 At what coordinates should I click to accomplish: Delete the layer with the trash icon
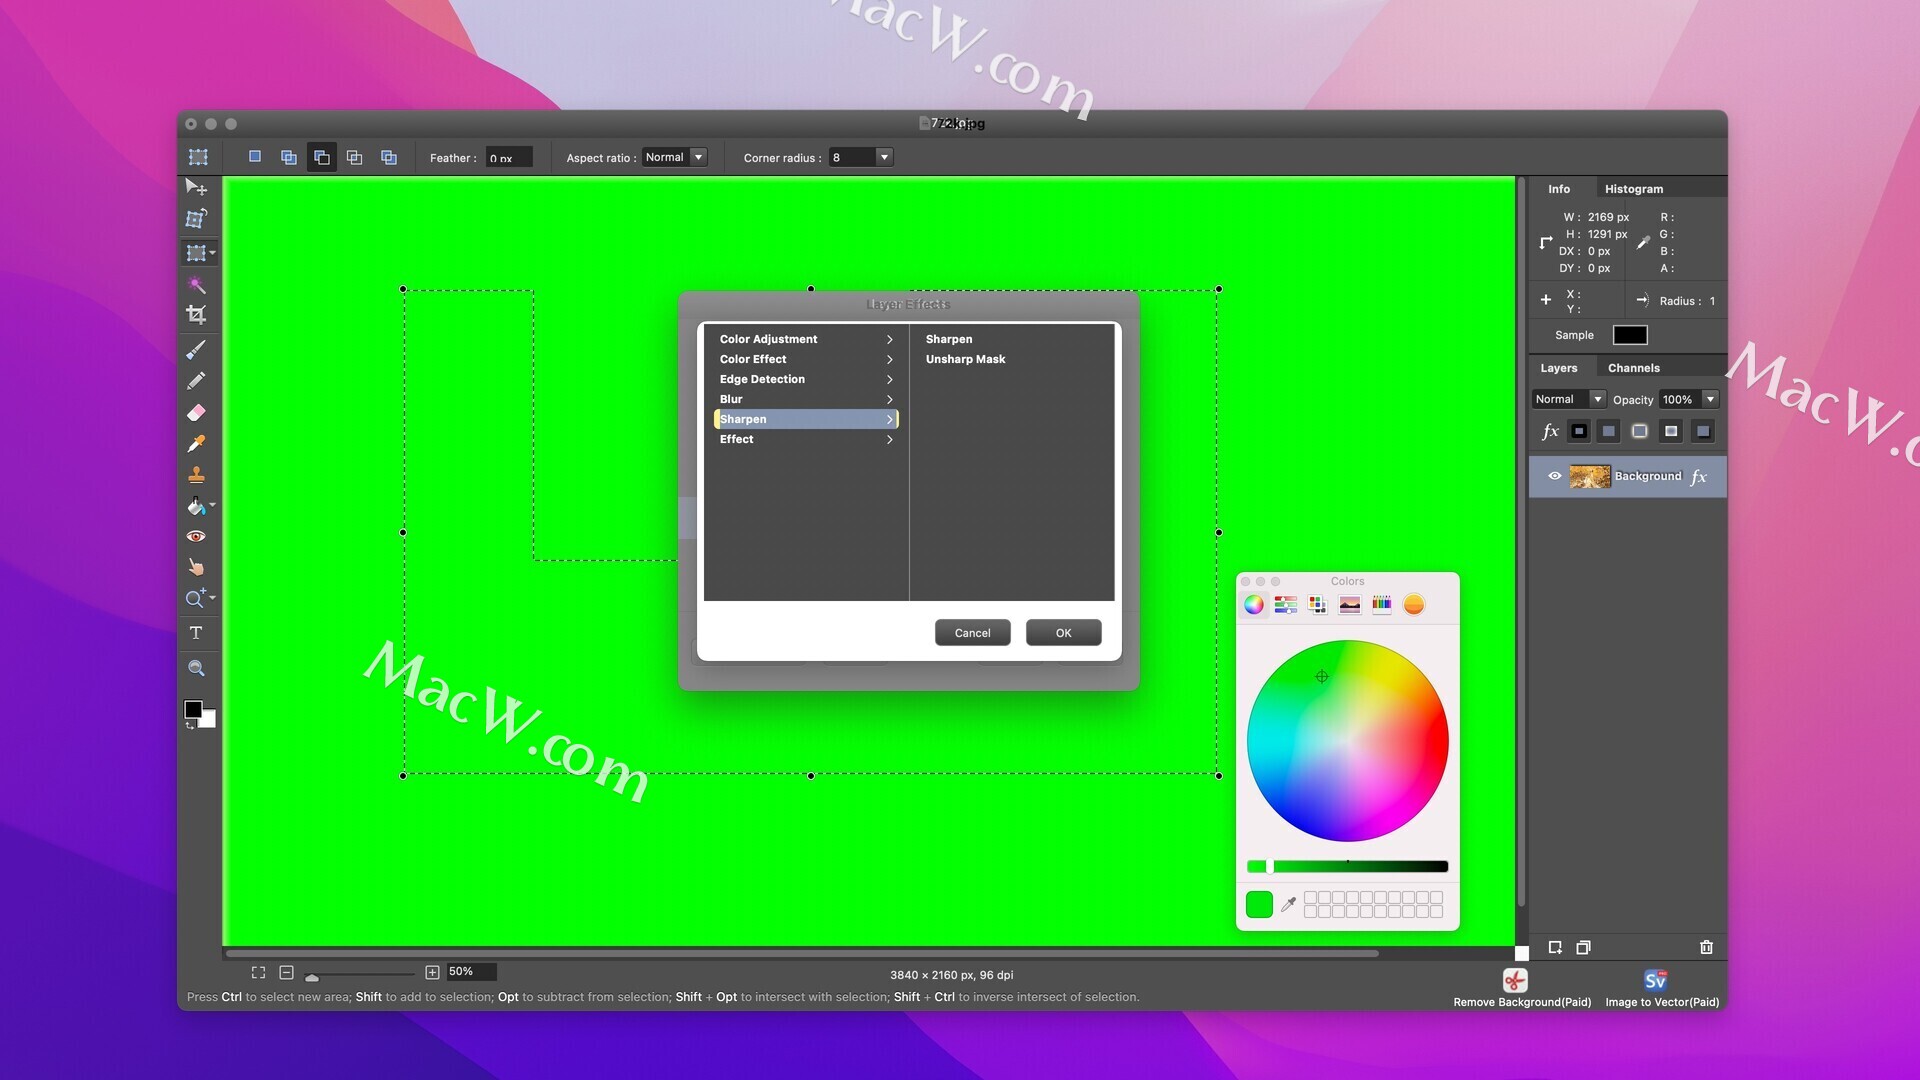pyautogui.click(x=1706, y=947)
